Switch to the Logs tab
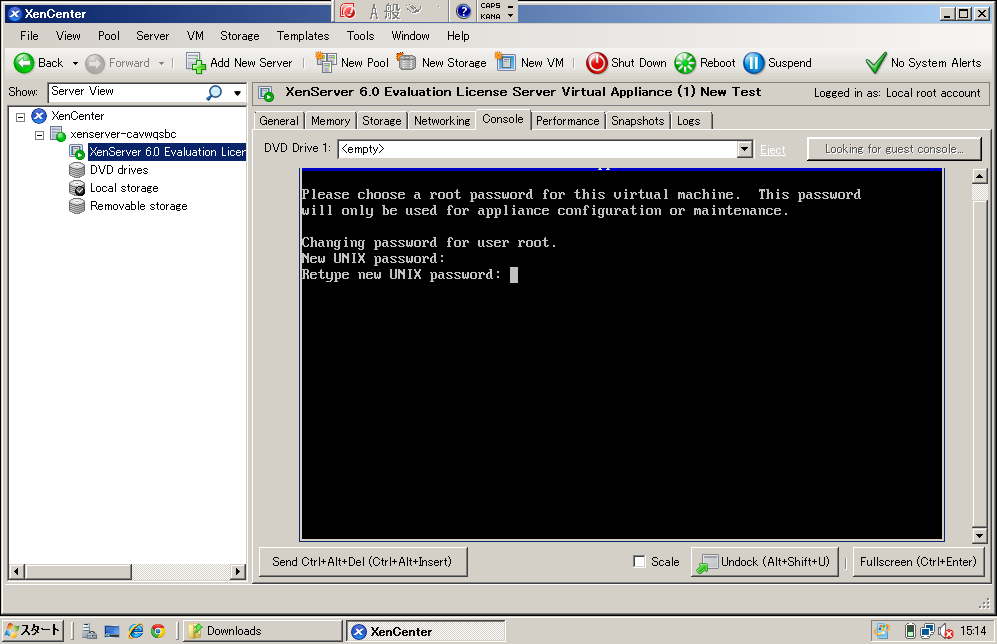 point(689,121)
